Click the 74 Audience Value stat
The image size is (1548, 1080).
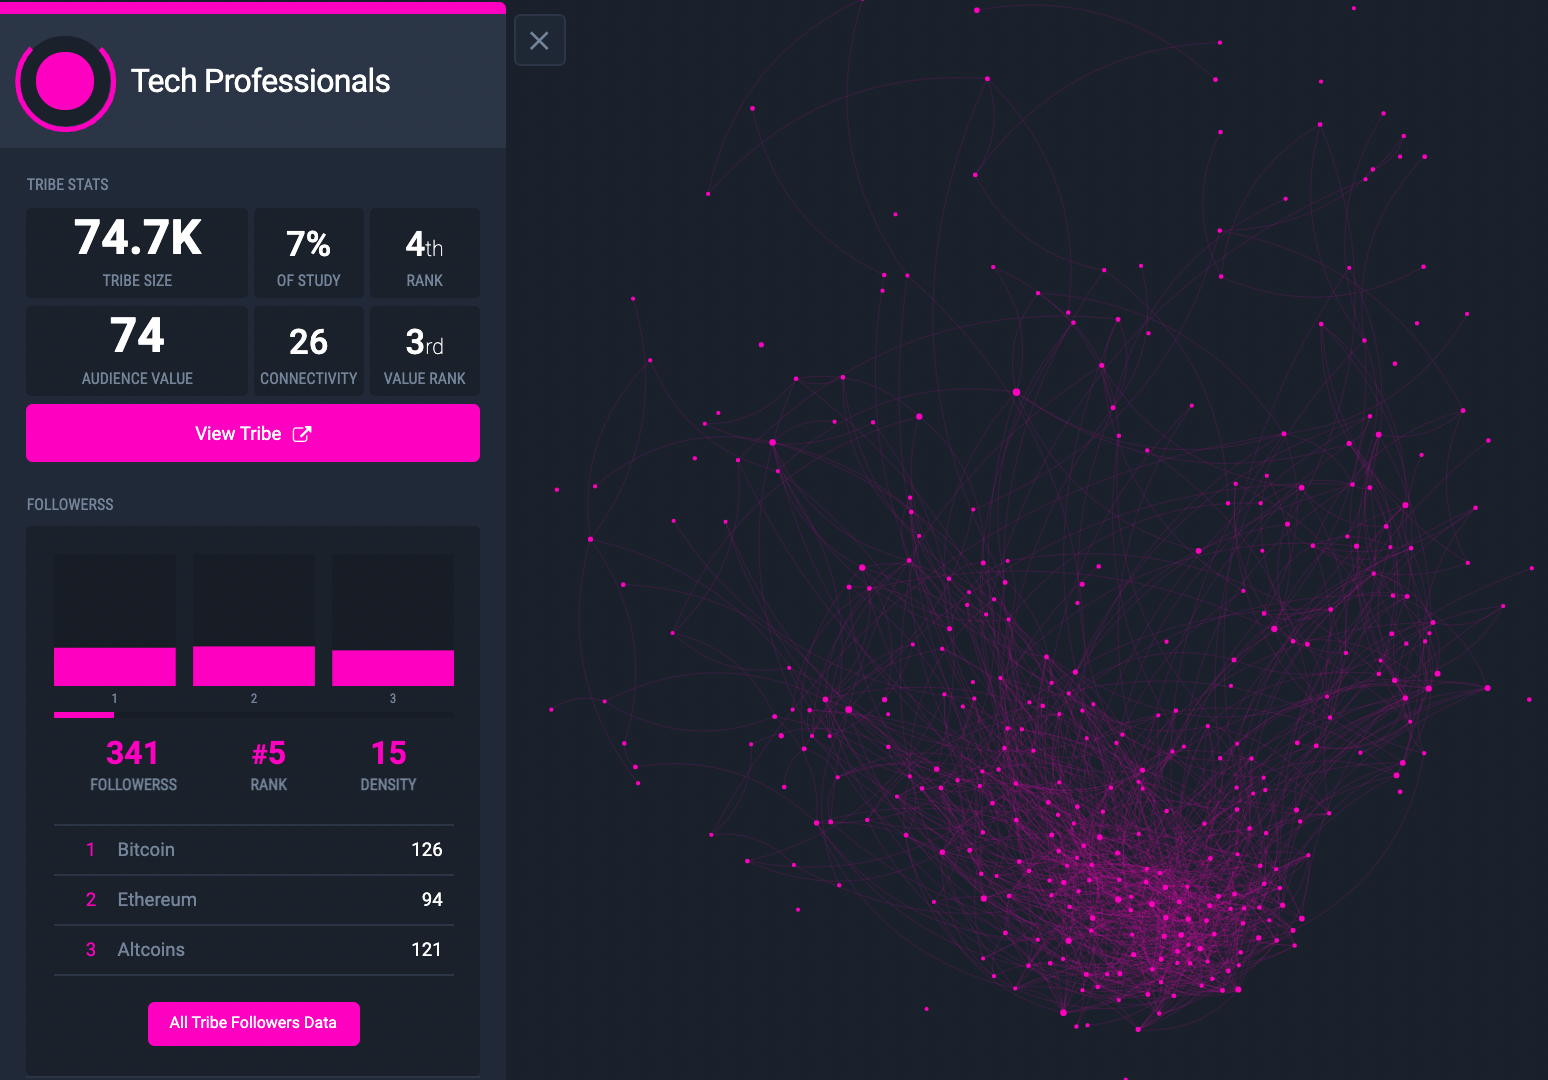[x=137, y=351]
